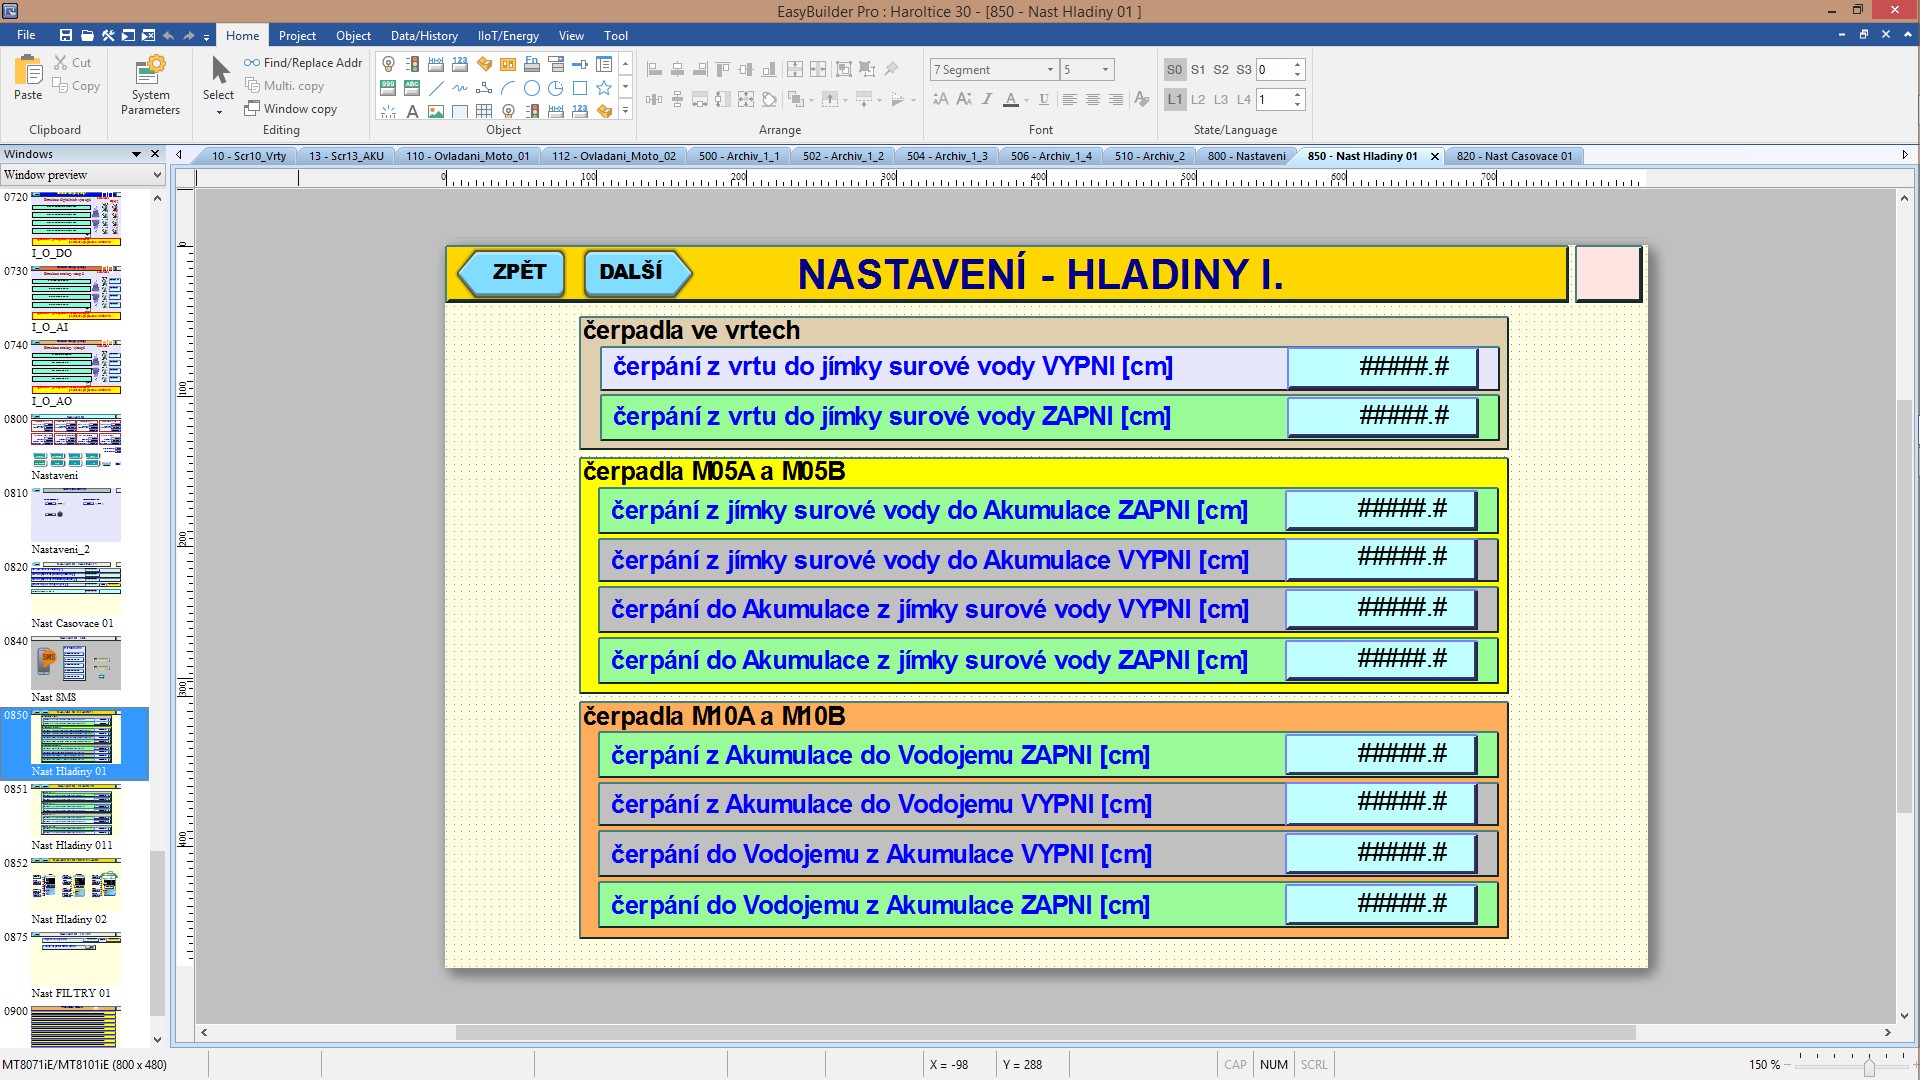Open font color dropdown arrow
The image size is (1920, 1080).
pos(1027,100)
